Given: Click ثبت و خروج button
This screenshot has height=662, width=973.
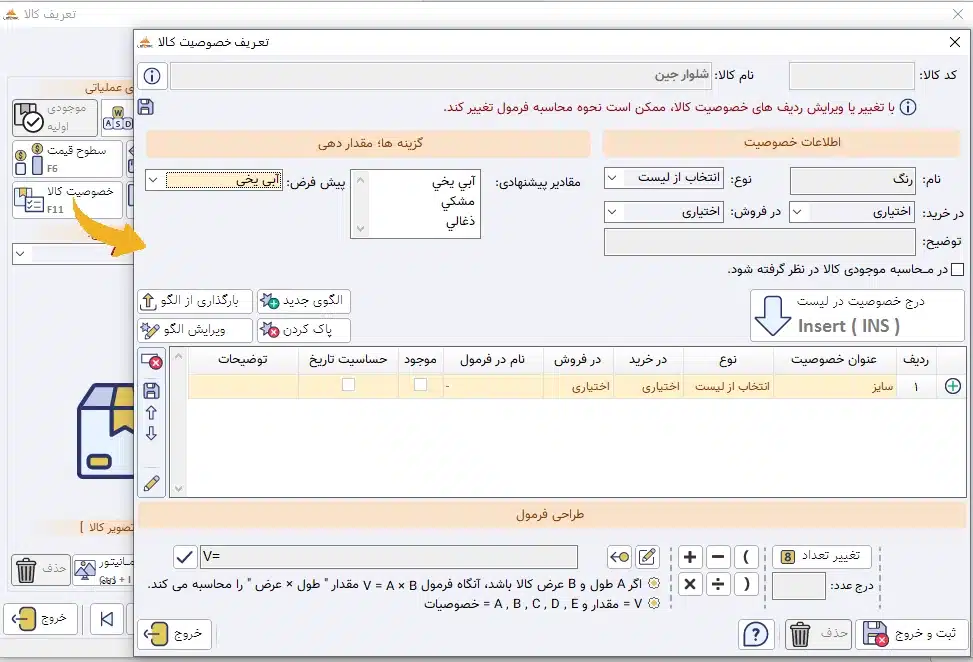Looking at the screenshot, I should (x=911, y=634).
